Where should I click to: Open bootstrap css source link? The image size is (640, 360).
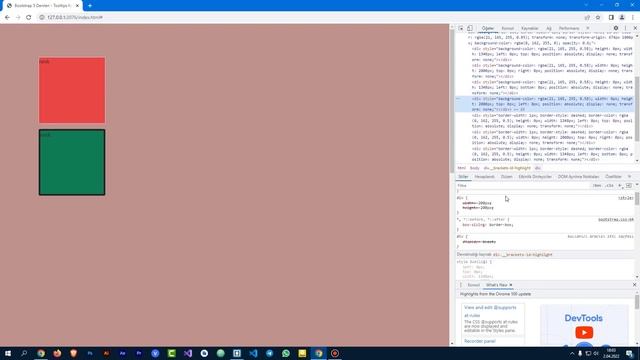point(616,220)
